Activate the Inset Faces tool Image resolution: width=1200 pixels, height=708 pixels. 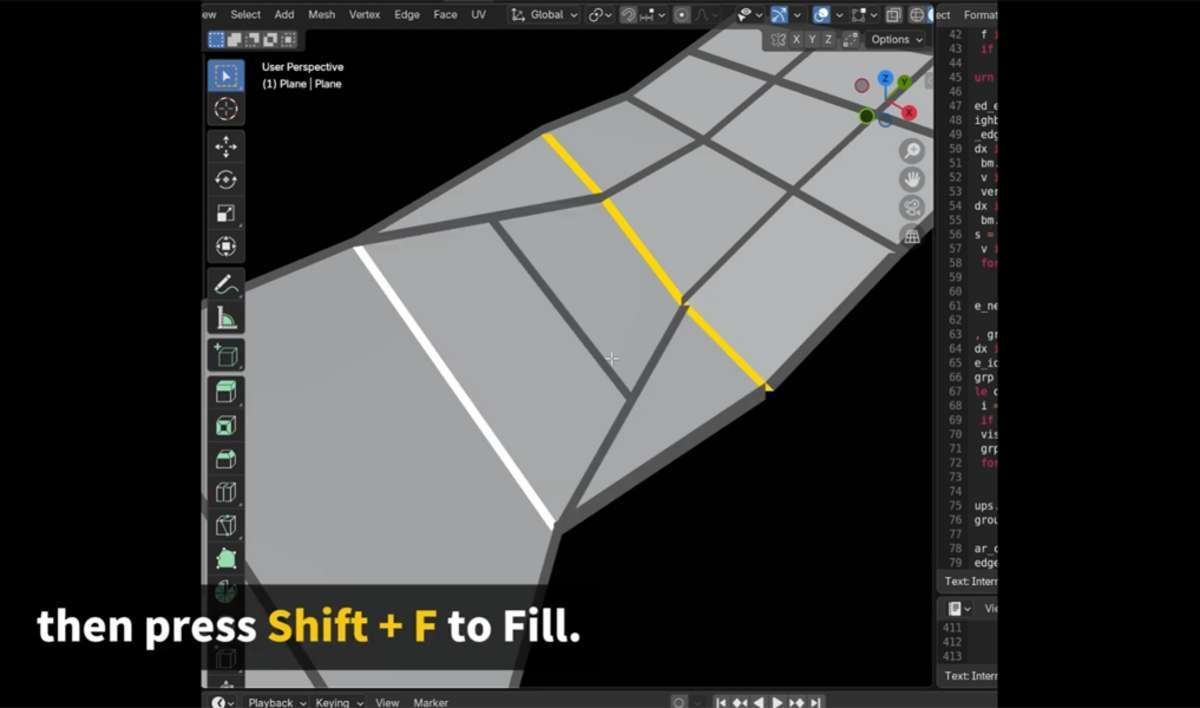(226, 425)
